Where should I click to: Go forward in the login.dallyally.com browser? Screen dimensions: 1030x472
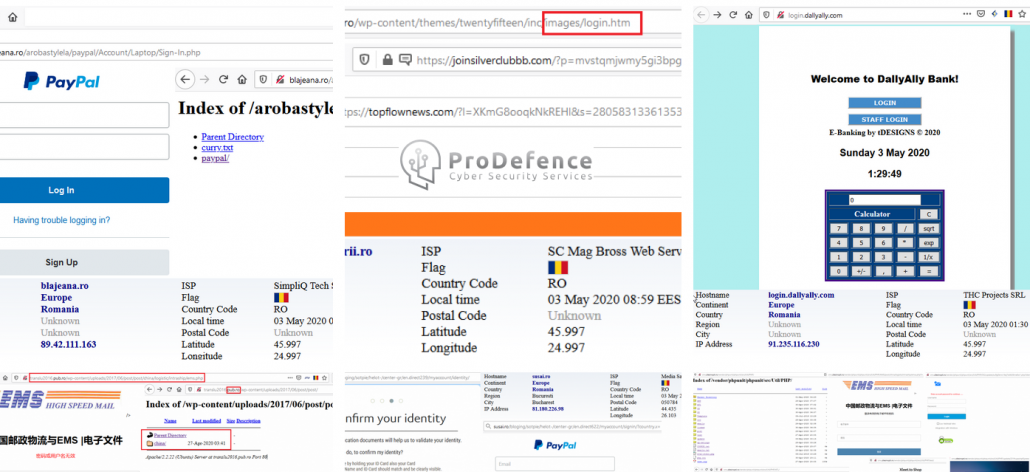[x=718, y=14]
